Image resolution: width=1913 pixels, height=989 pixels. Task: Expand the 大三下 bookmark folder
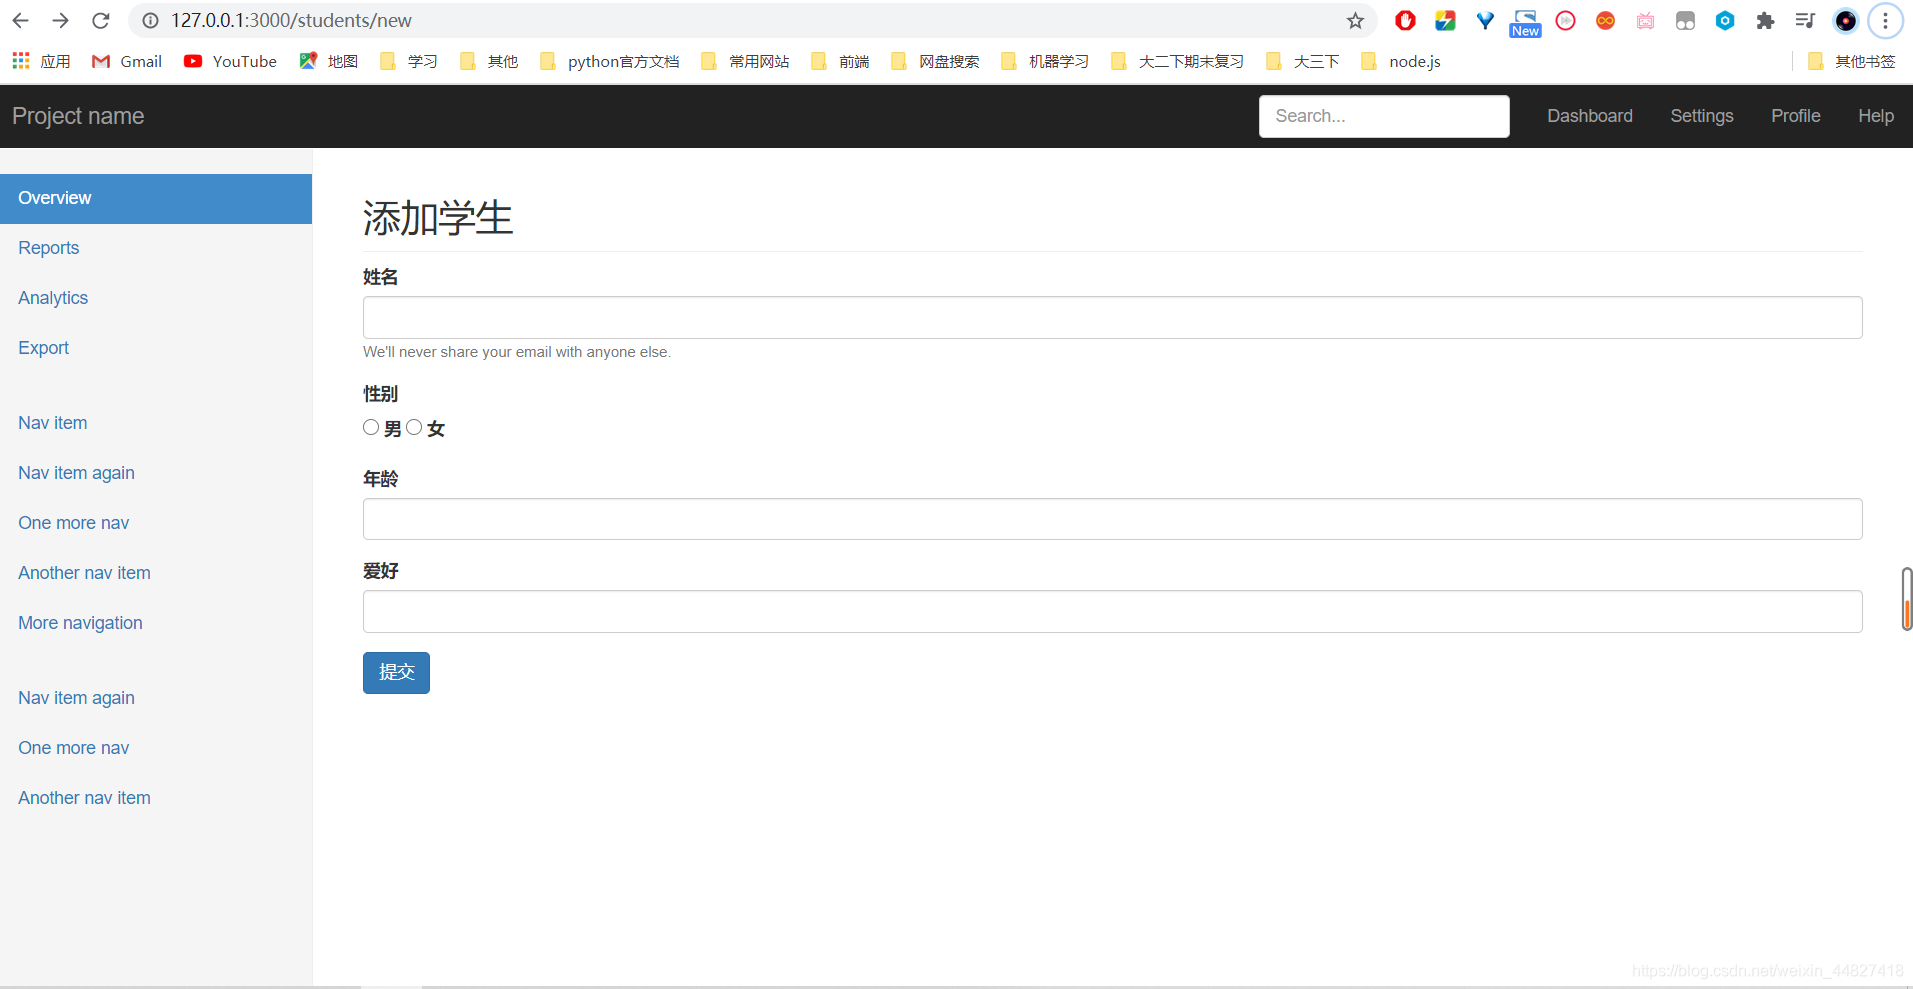[1302, 61]
